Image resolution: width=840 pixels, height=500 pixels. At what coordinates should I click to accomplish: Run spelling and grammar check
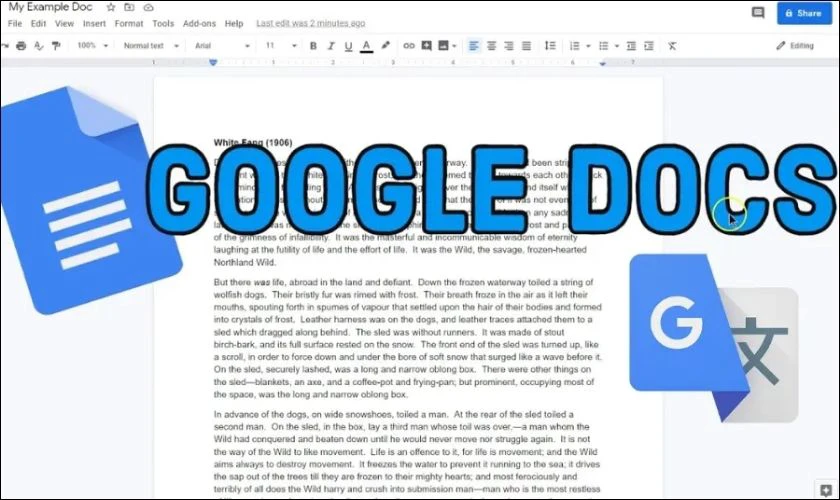pyautogui.click(x=39, y=46)
